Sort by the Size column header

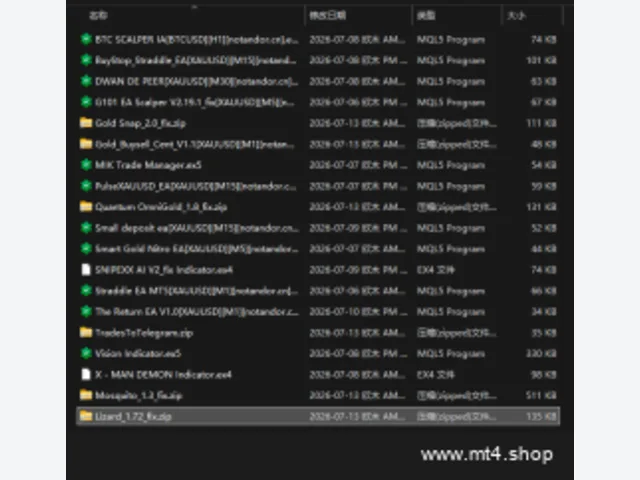point(516,16)
